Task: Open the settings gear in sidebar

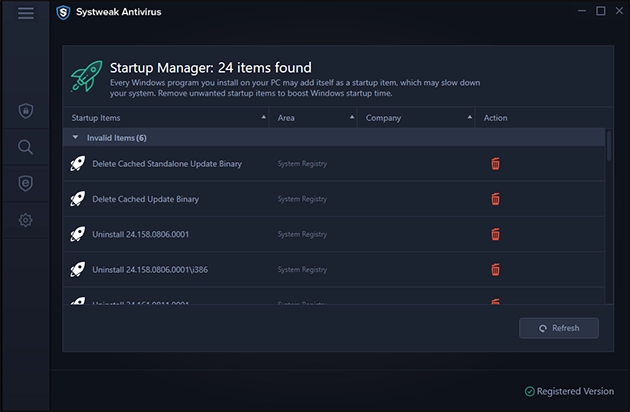Action: point(25,219)
